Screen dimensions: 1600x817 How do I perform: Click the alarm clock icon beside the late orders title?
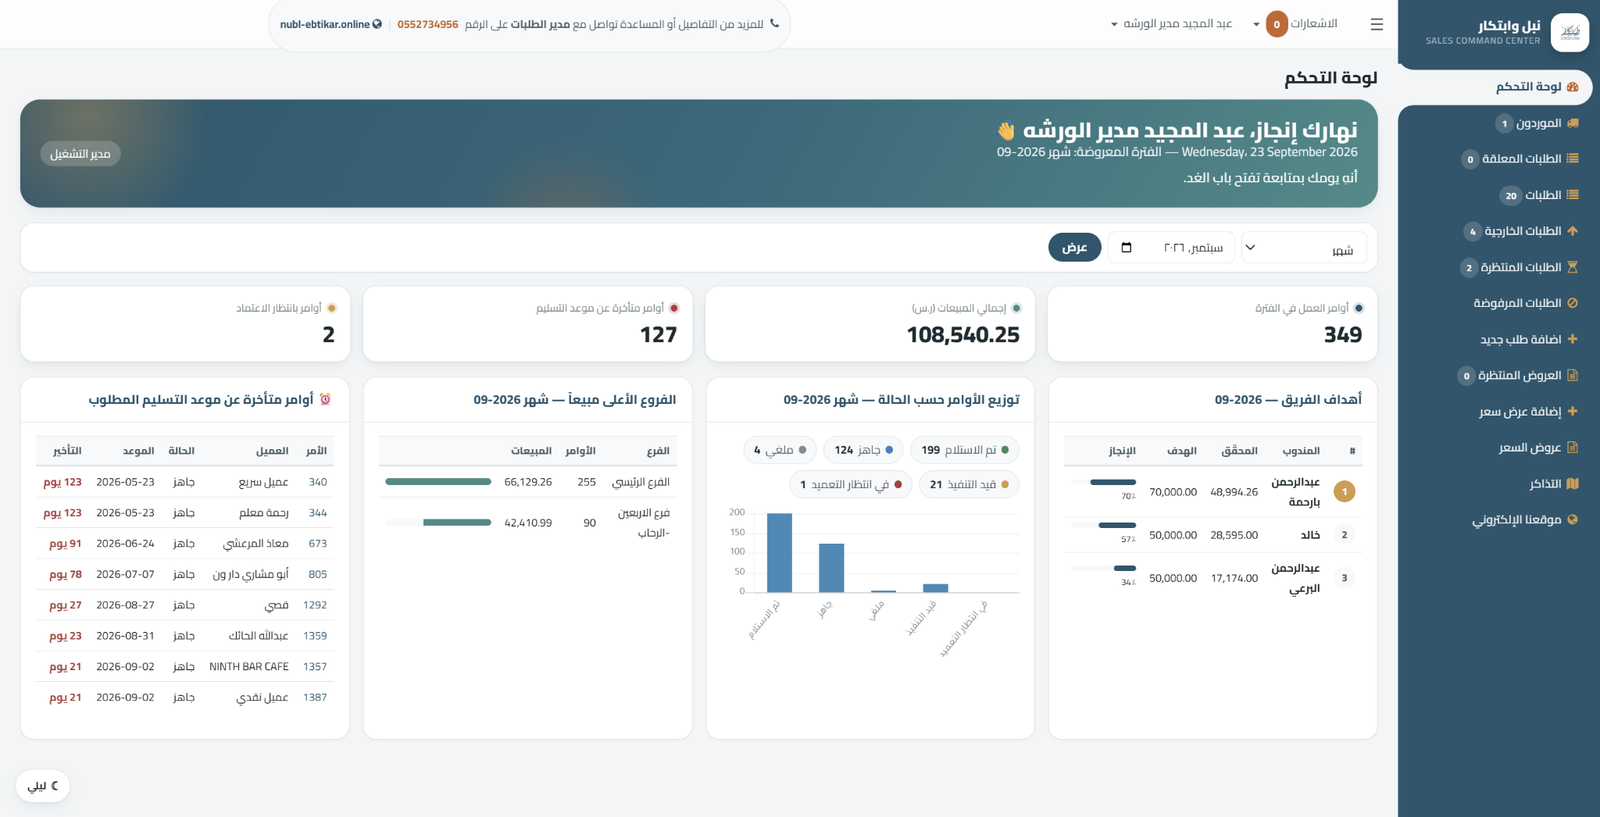tap(325, 399)
